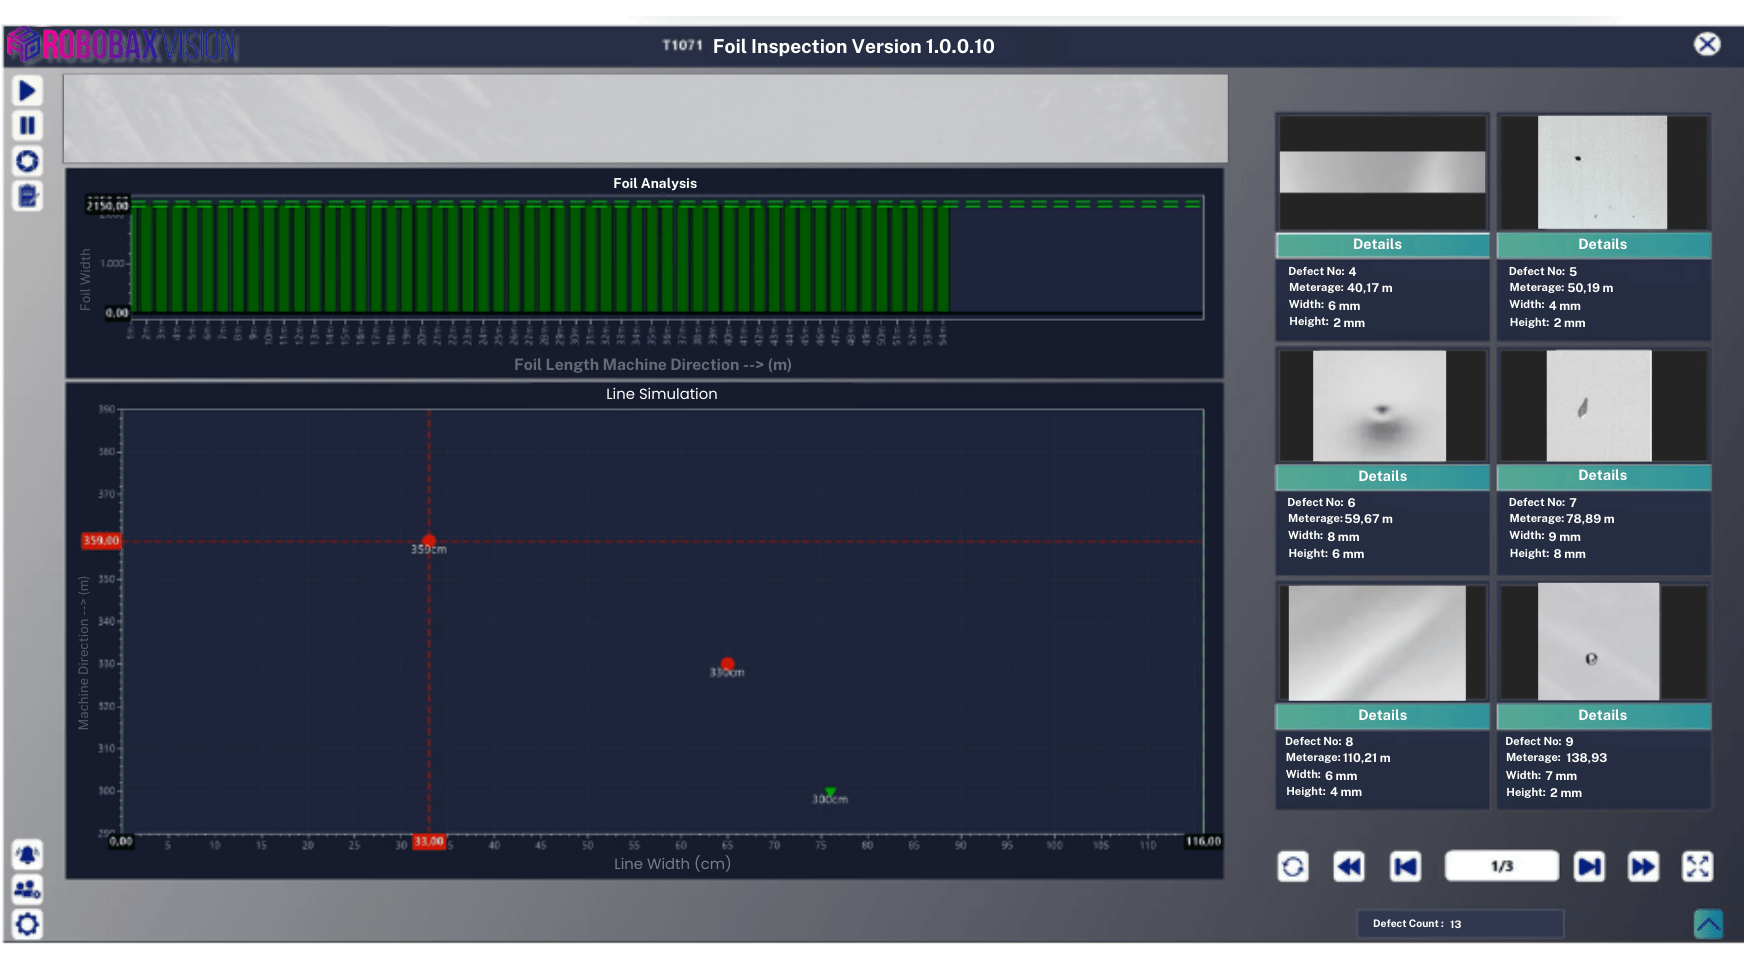Open Details for Defect No 6

(1382, 477)
